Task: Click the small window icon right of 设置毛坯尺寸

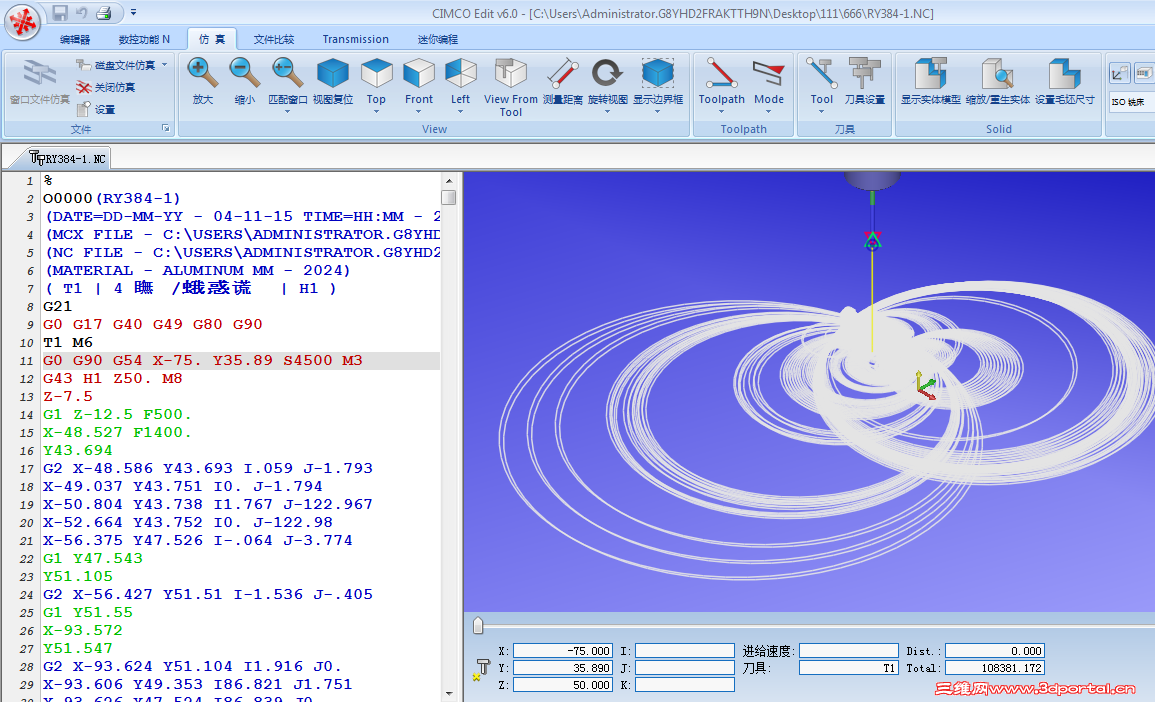Action: [1120, 74]
